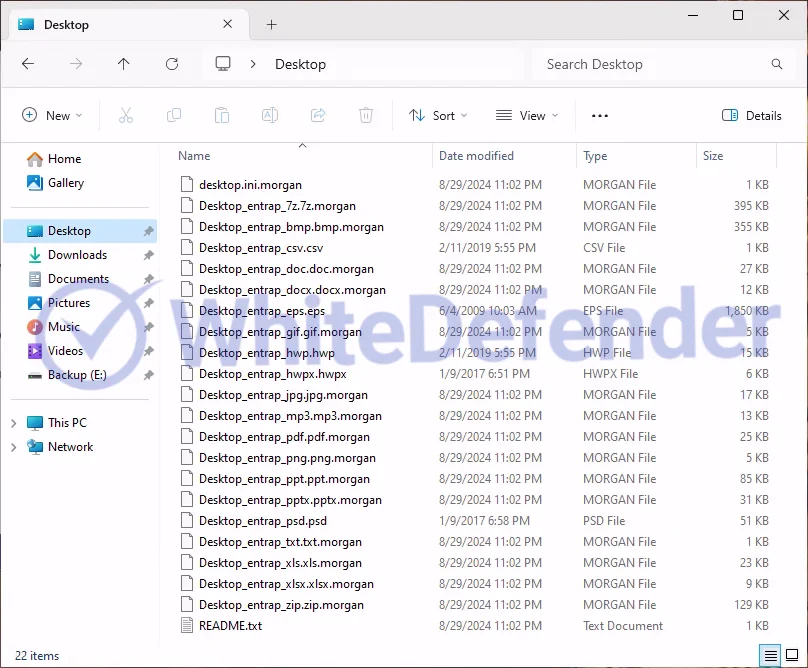Open the View dropdown menu
Screen dimensions: 808x668
pyautogui.click(x=527, y=116)
